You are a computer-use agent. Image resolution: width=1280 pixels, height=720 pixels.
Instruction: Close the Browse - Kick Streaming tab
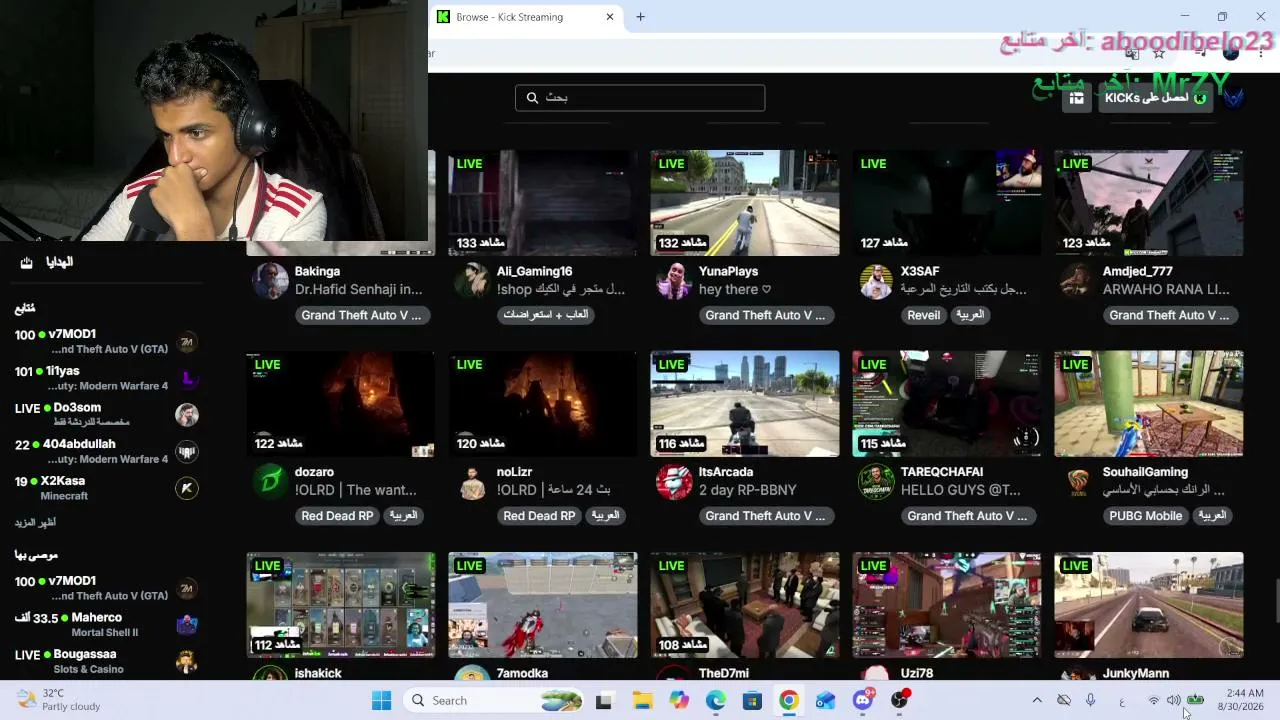tap(610, 17)
